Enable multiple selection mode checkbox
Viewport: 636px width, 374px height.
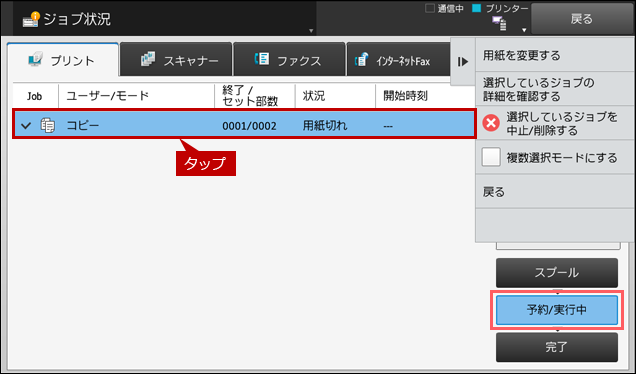[491, 157]
